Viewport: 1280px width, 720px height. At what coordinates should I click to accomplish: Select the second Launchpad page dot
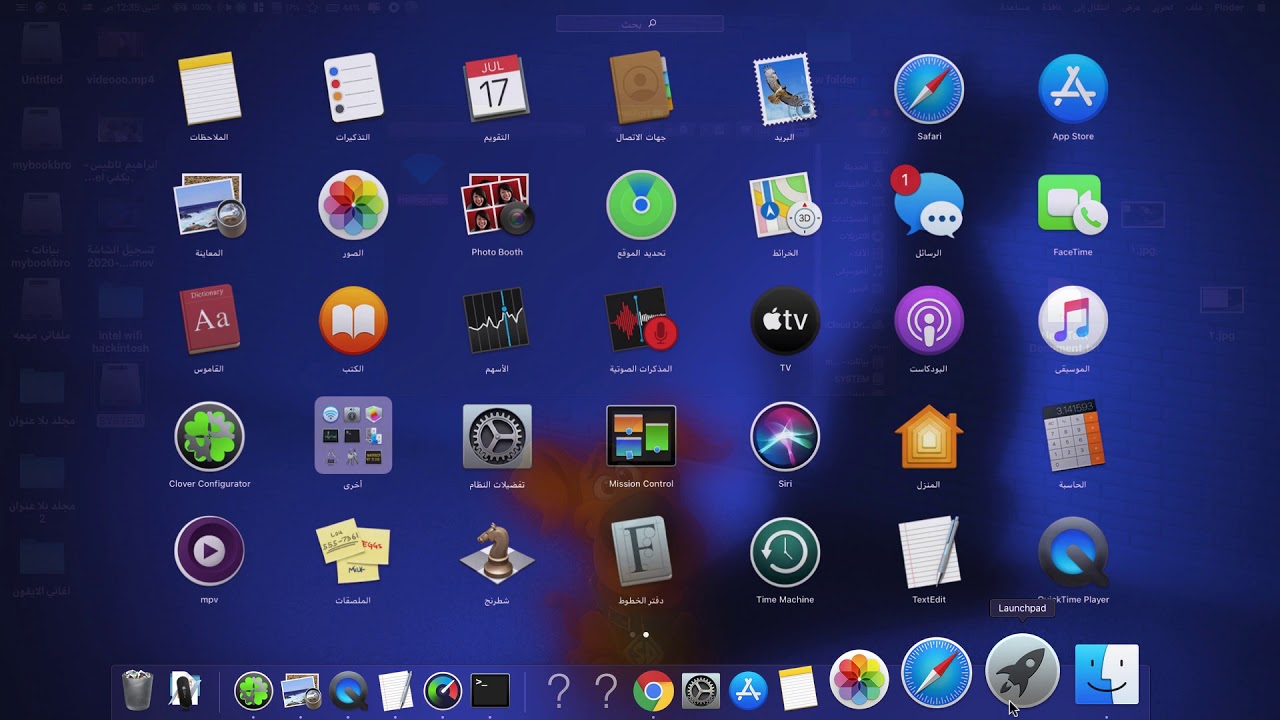pyautogui.click(x=646, y=634)
